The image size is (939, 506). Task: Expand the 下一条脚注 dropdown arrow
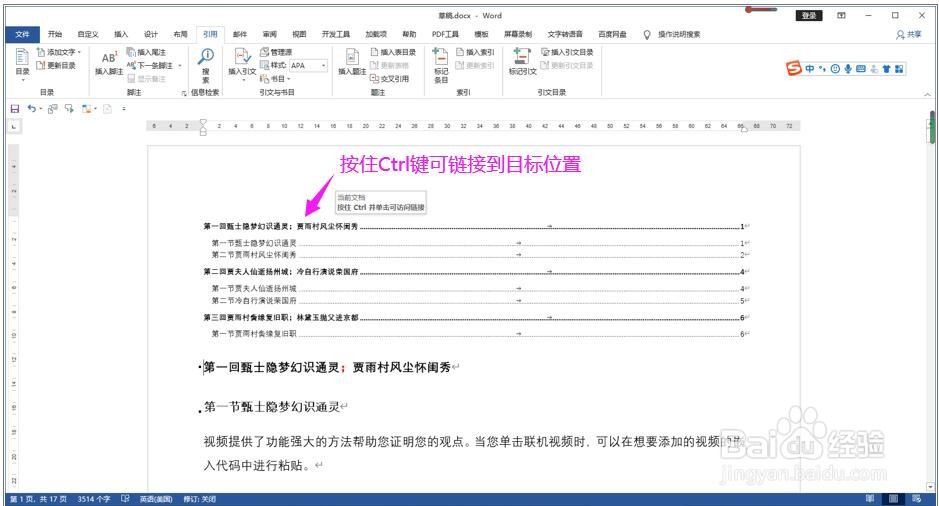(x=180, y=65)
